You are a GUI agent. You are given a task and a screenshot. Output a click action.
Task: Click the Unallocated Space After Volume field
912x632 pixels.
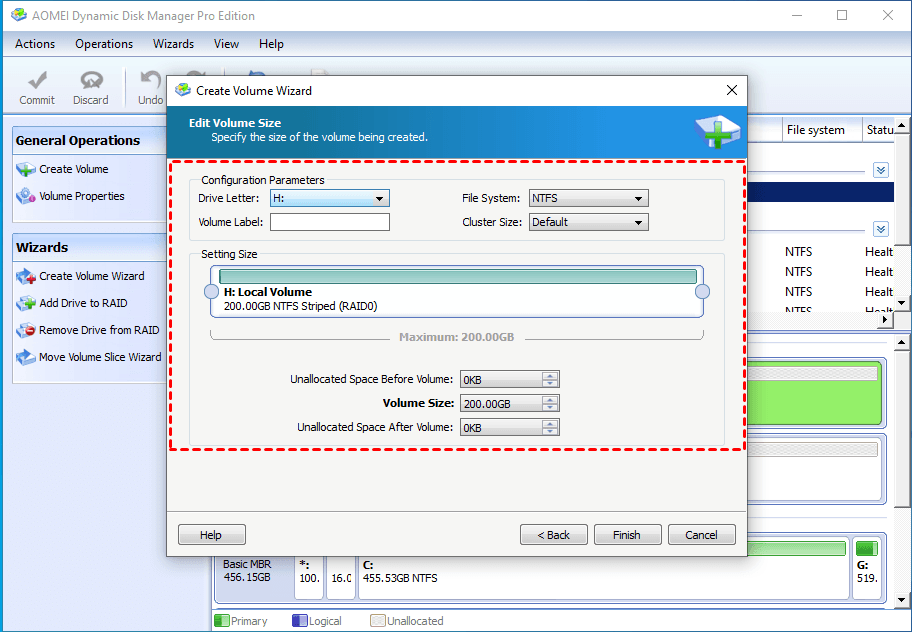click(501, 428)
